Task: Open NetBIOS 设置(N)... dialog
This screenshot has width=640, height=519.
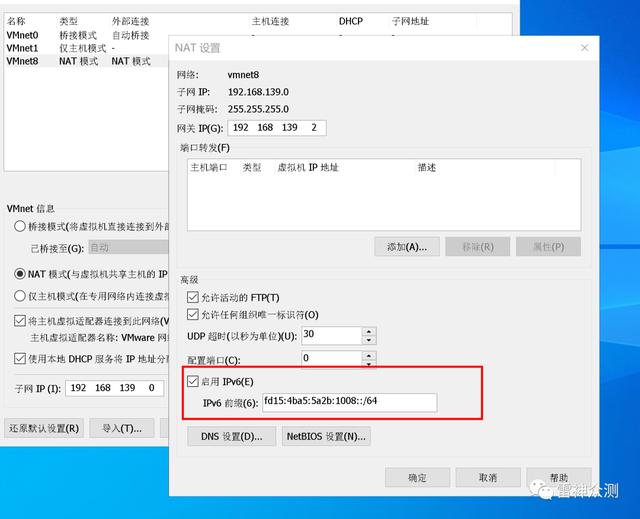Action: 326,437
